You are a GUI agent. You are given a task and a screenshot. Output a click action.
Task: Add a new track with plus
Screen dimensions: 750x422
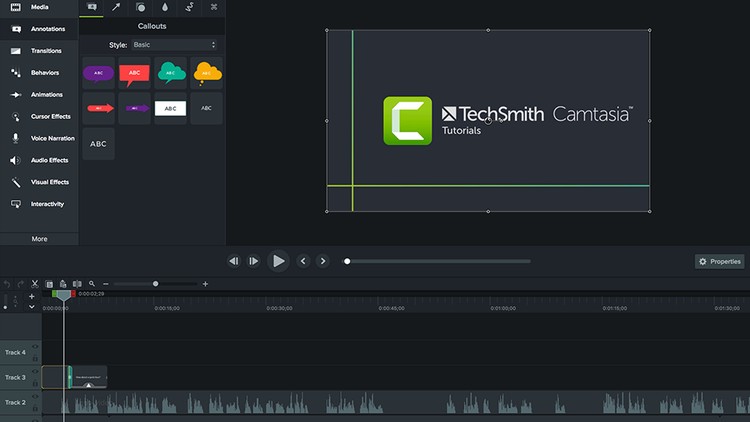tap(32, 297)
